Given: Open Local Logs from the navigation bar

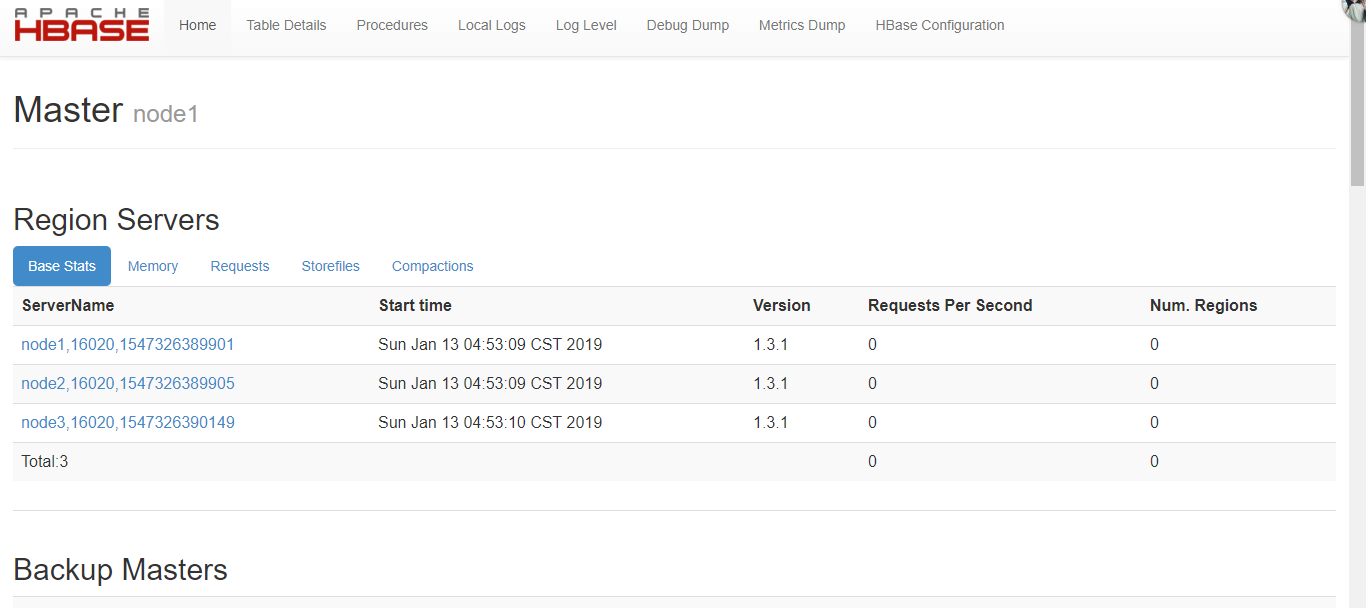Looking at the screenshot, I should (x=491, y=24).
